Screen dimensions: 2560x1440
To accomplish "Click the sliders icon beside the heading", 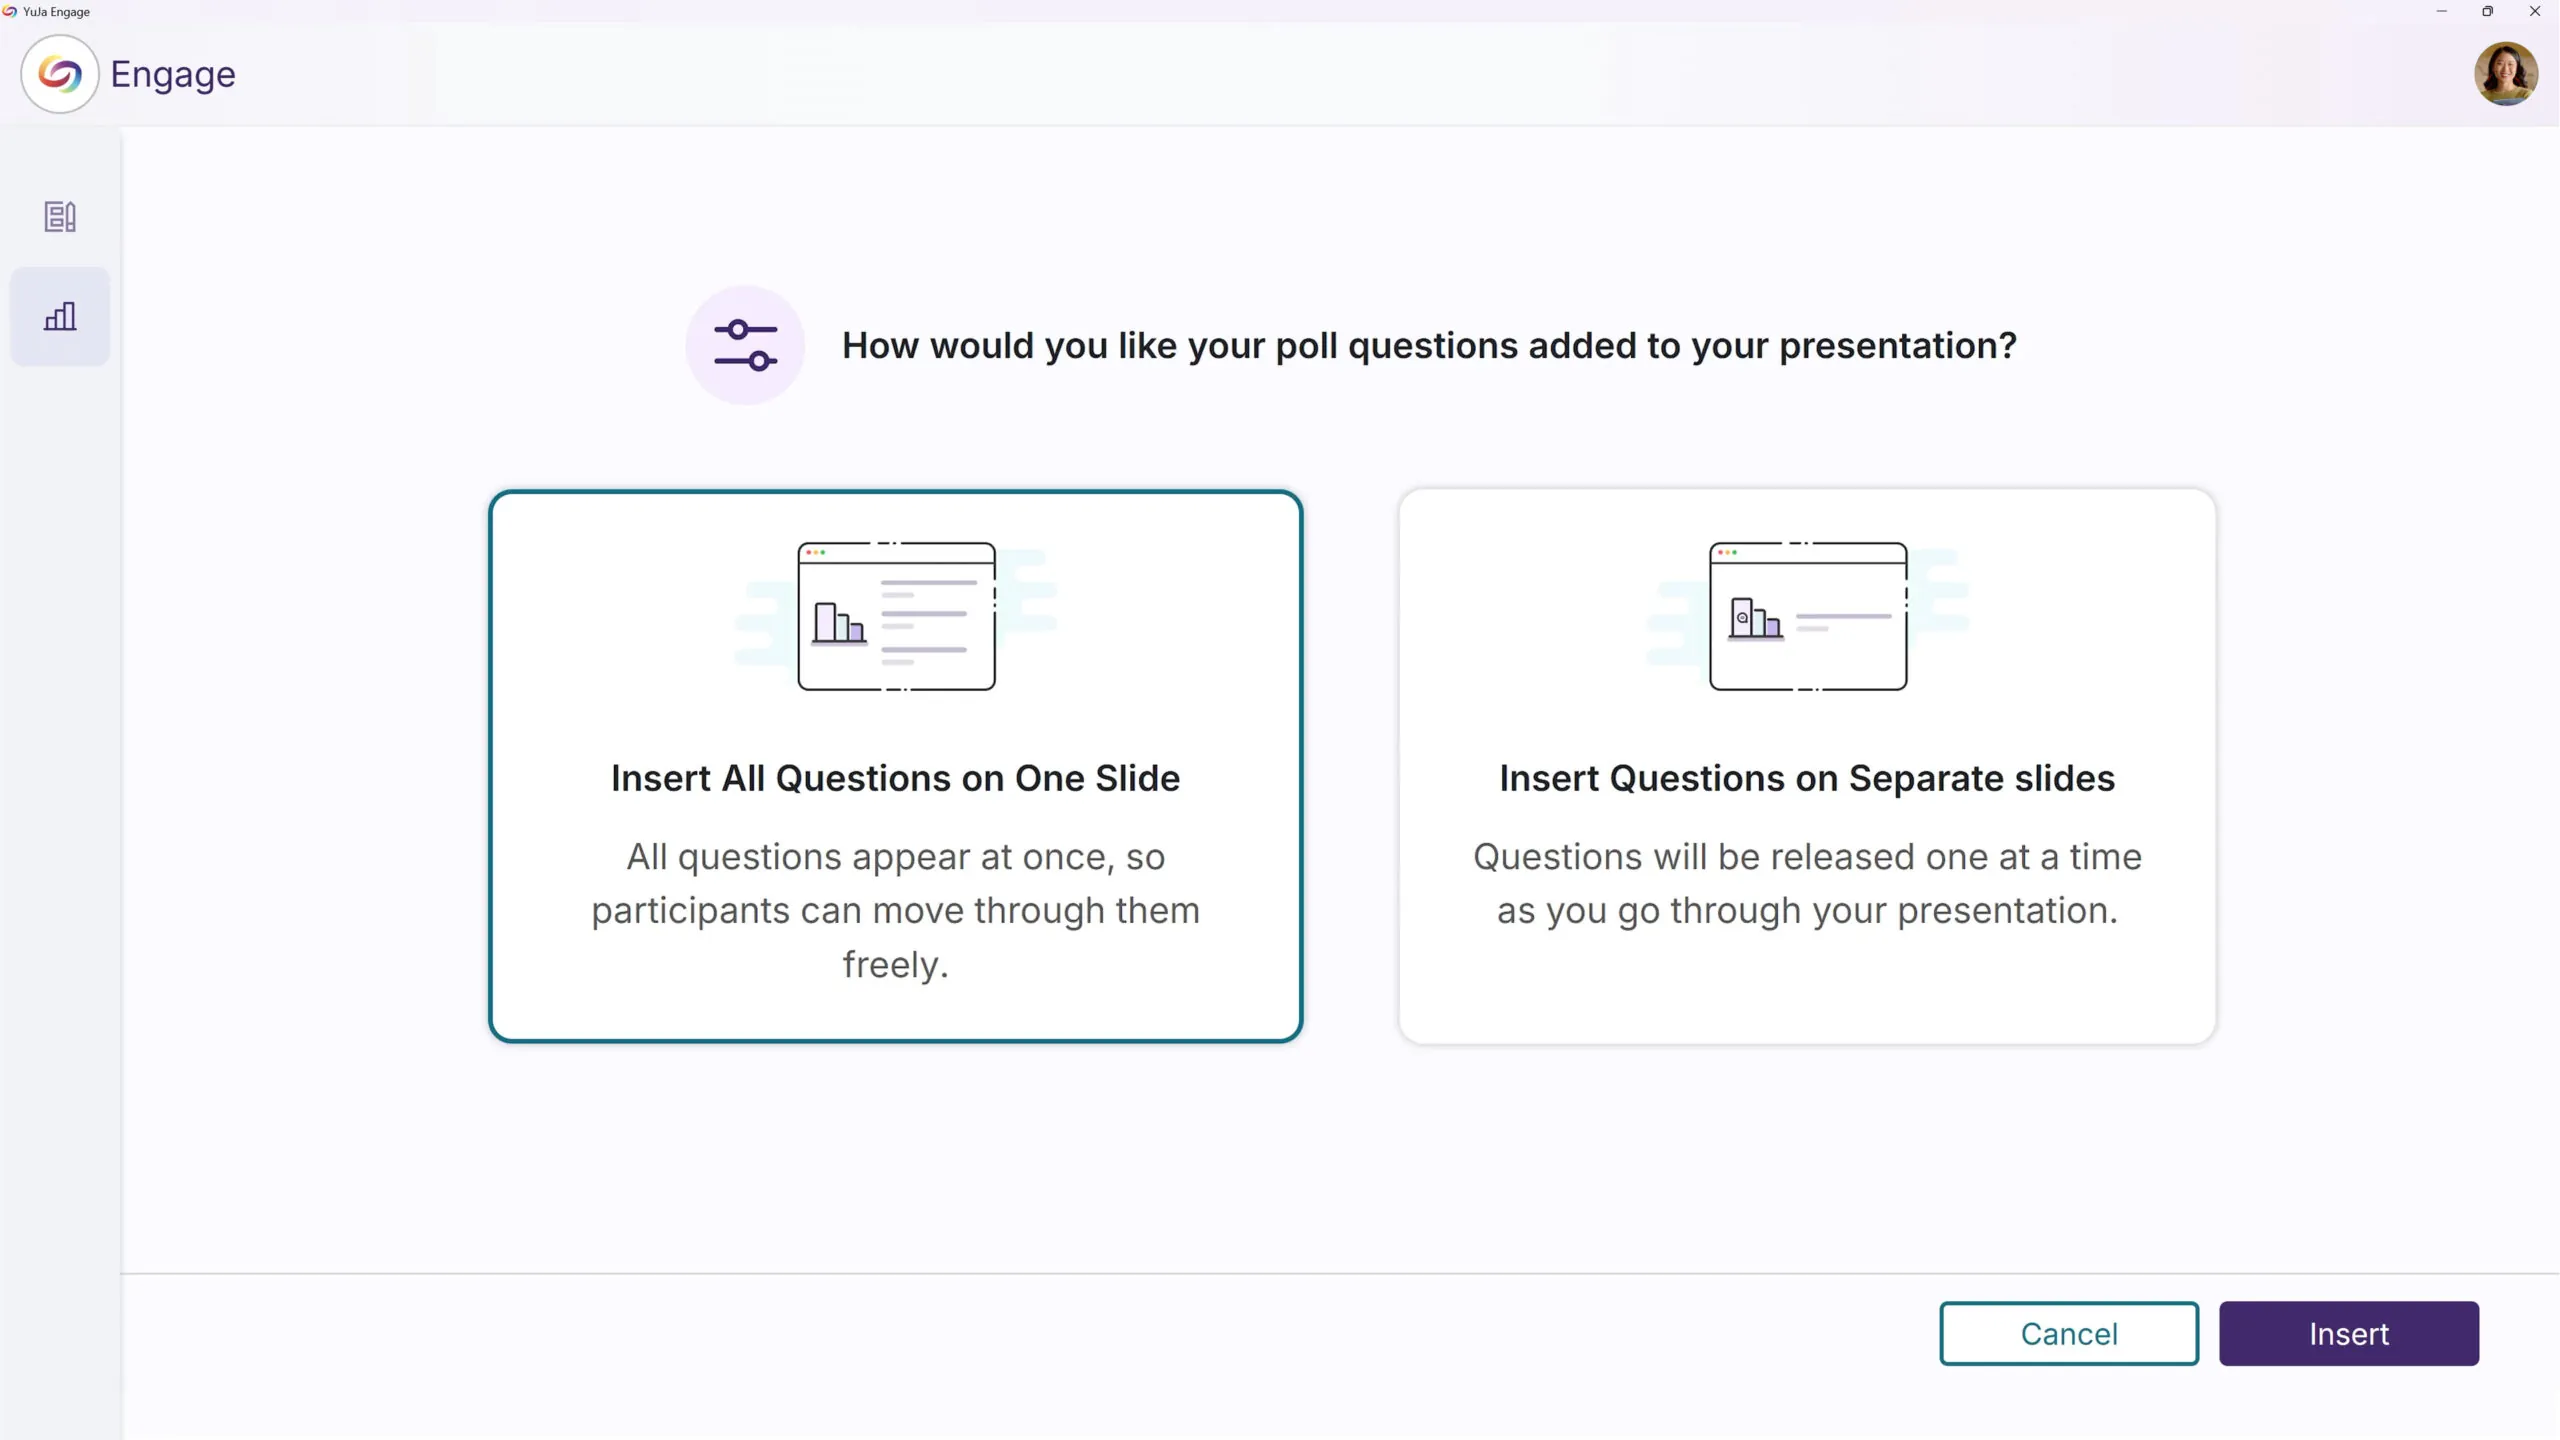I will click(x=745, y=345).
